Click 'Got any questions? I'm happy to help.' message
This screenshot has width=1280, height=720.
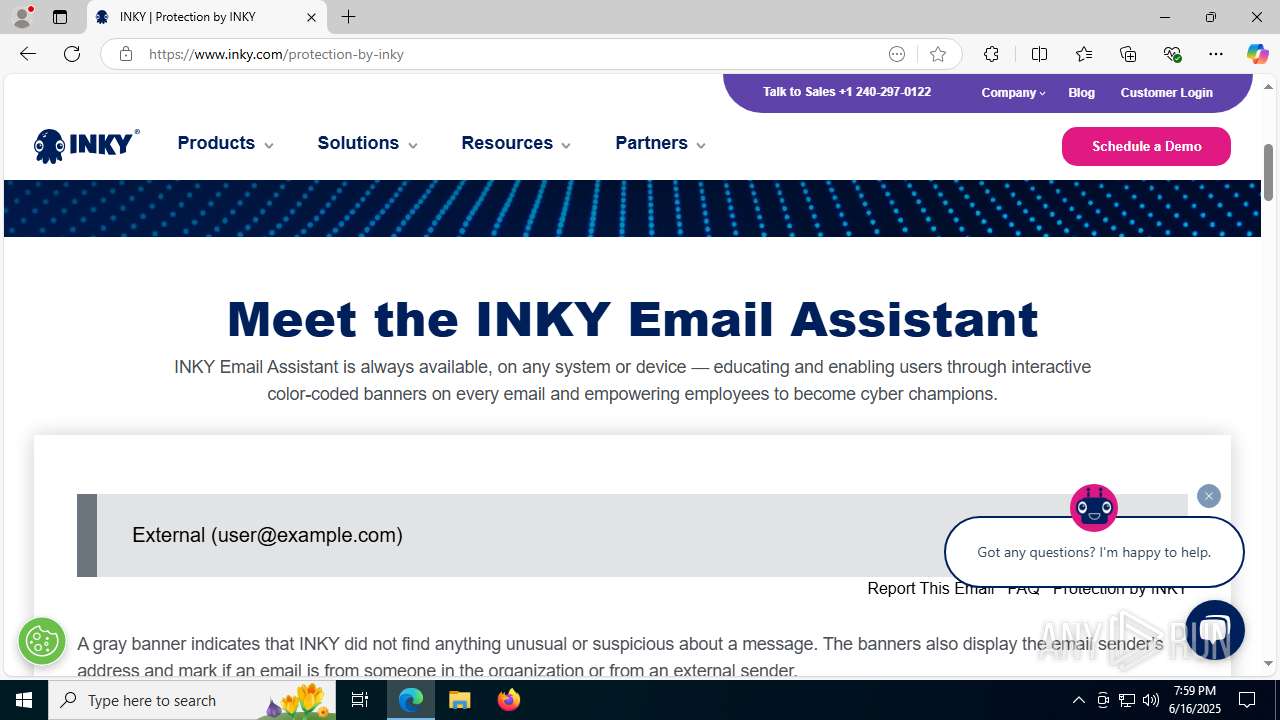[x=1094, y=552]
